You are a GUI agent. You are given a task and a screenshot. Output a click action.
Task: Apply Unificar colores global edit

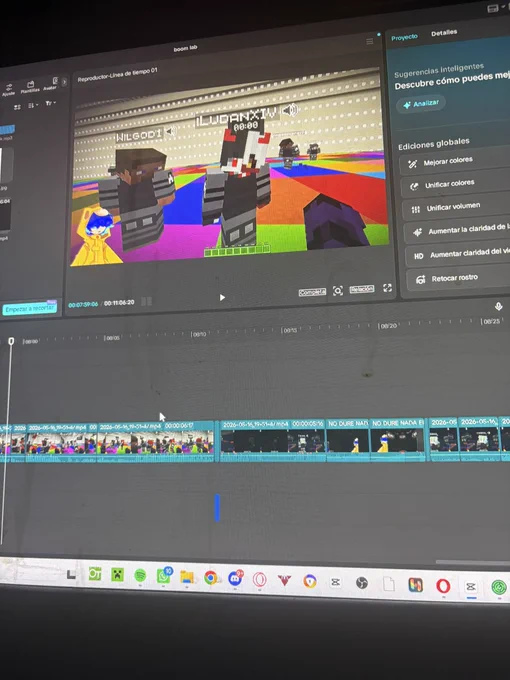click(455, 184)
